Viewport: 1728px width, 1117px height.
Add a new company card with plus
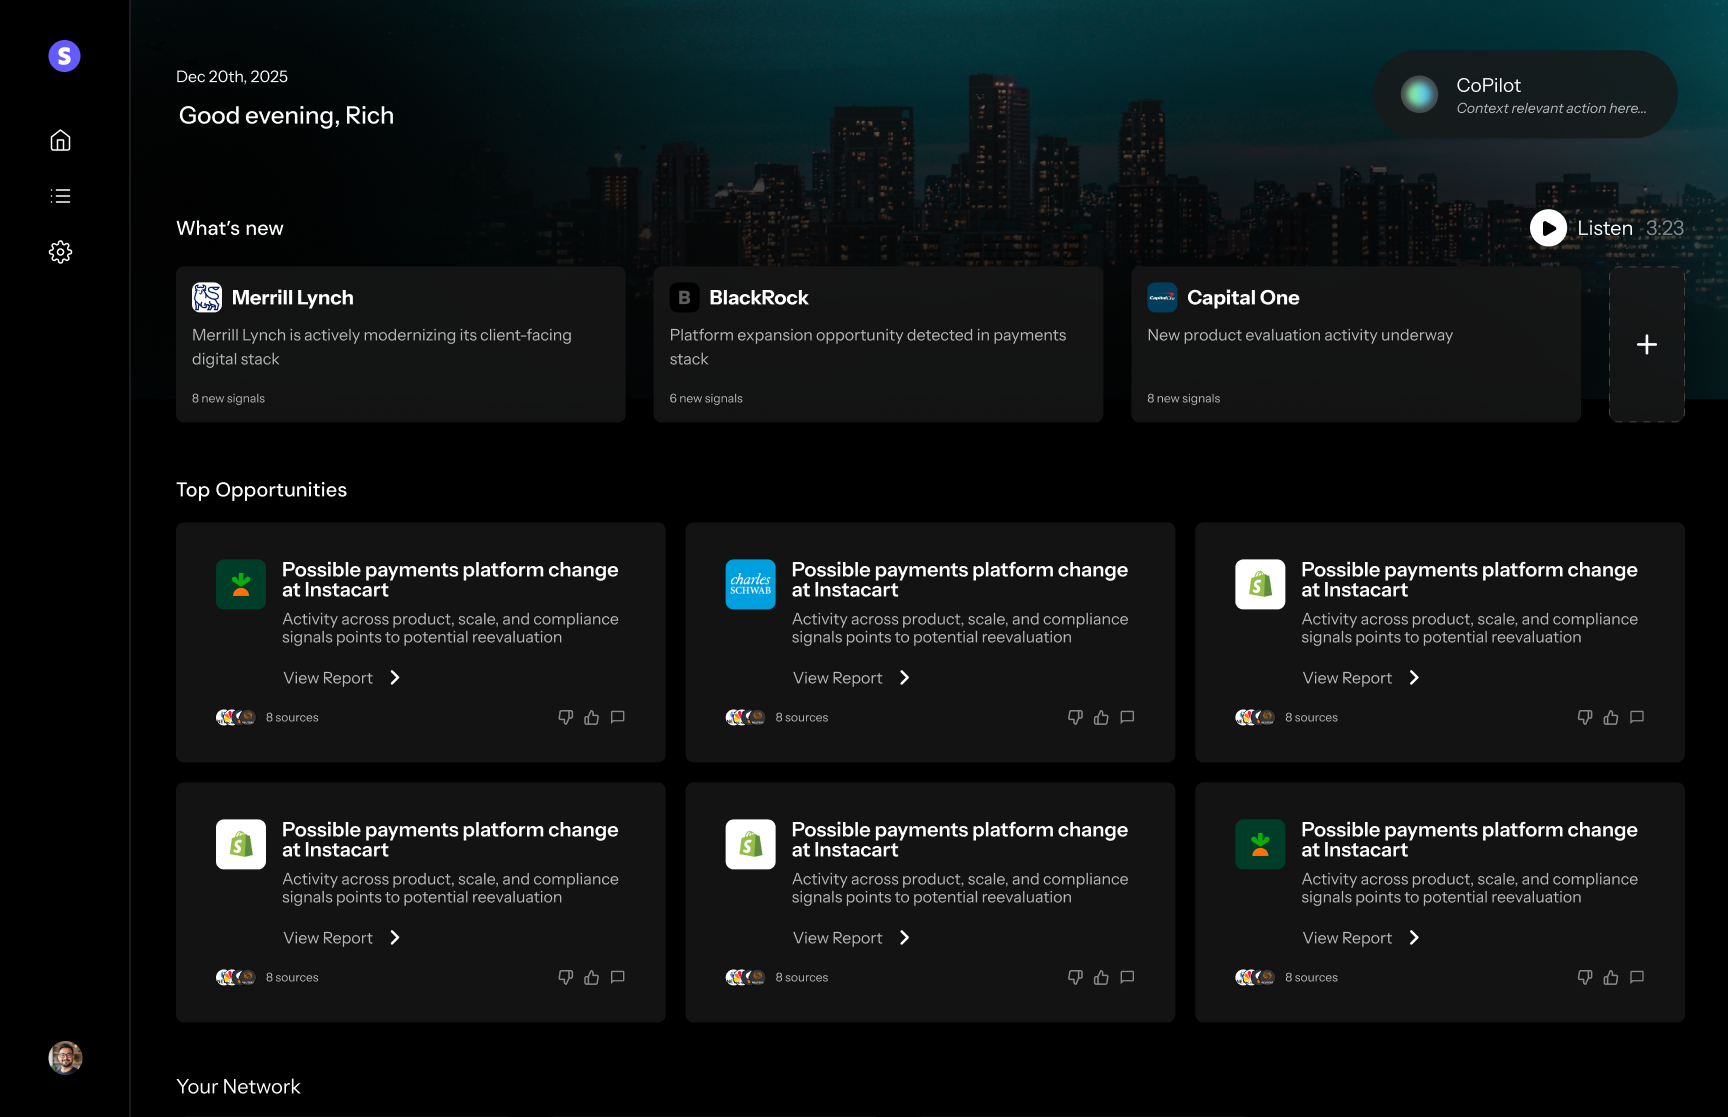pos(1646,344)
